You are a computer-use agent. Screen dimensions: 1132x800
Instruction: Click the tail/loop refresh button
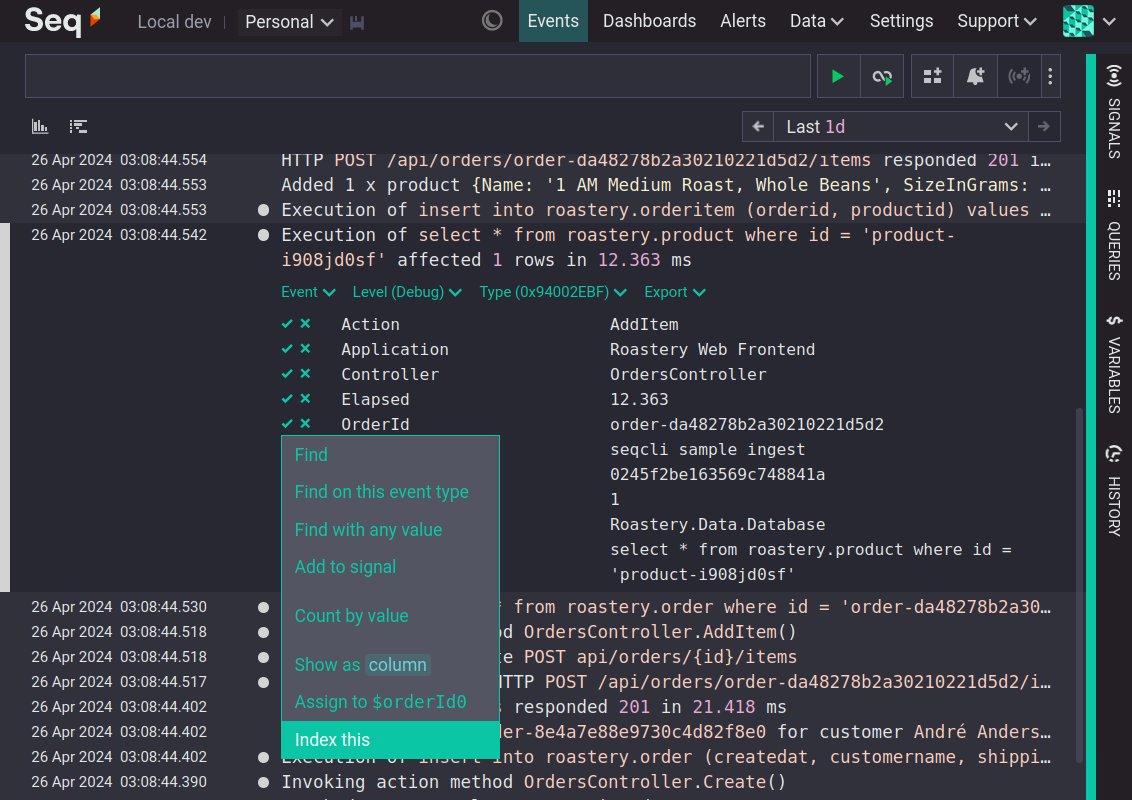[x=882, y=76]
